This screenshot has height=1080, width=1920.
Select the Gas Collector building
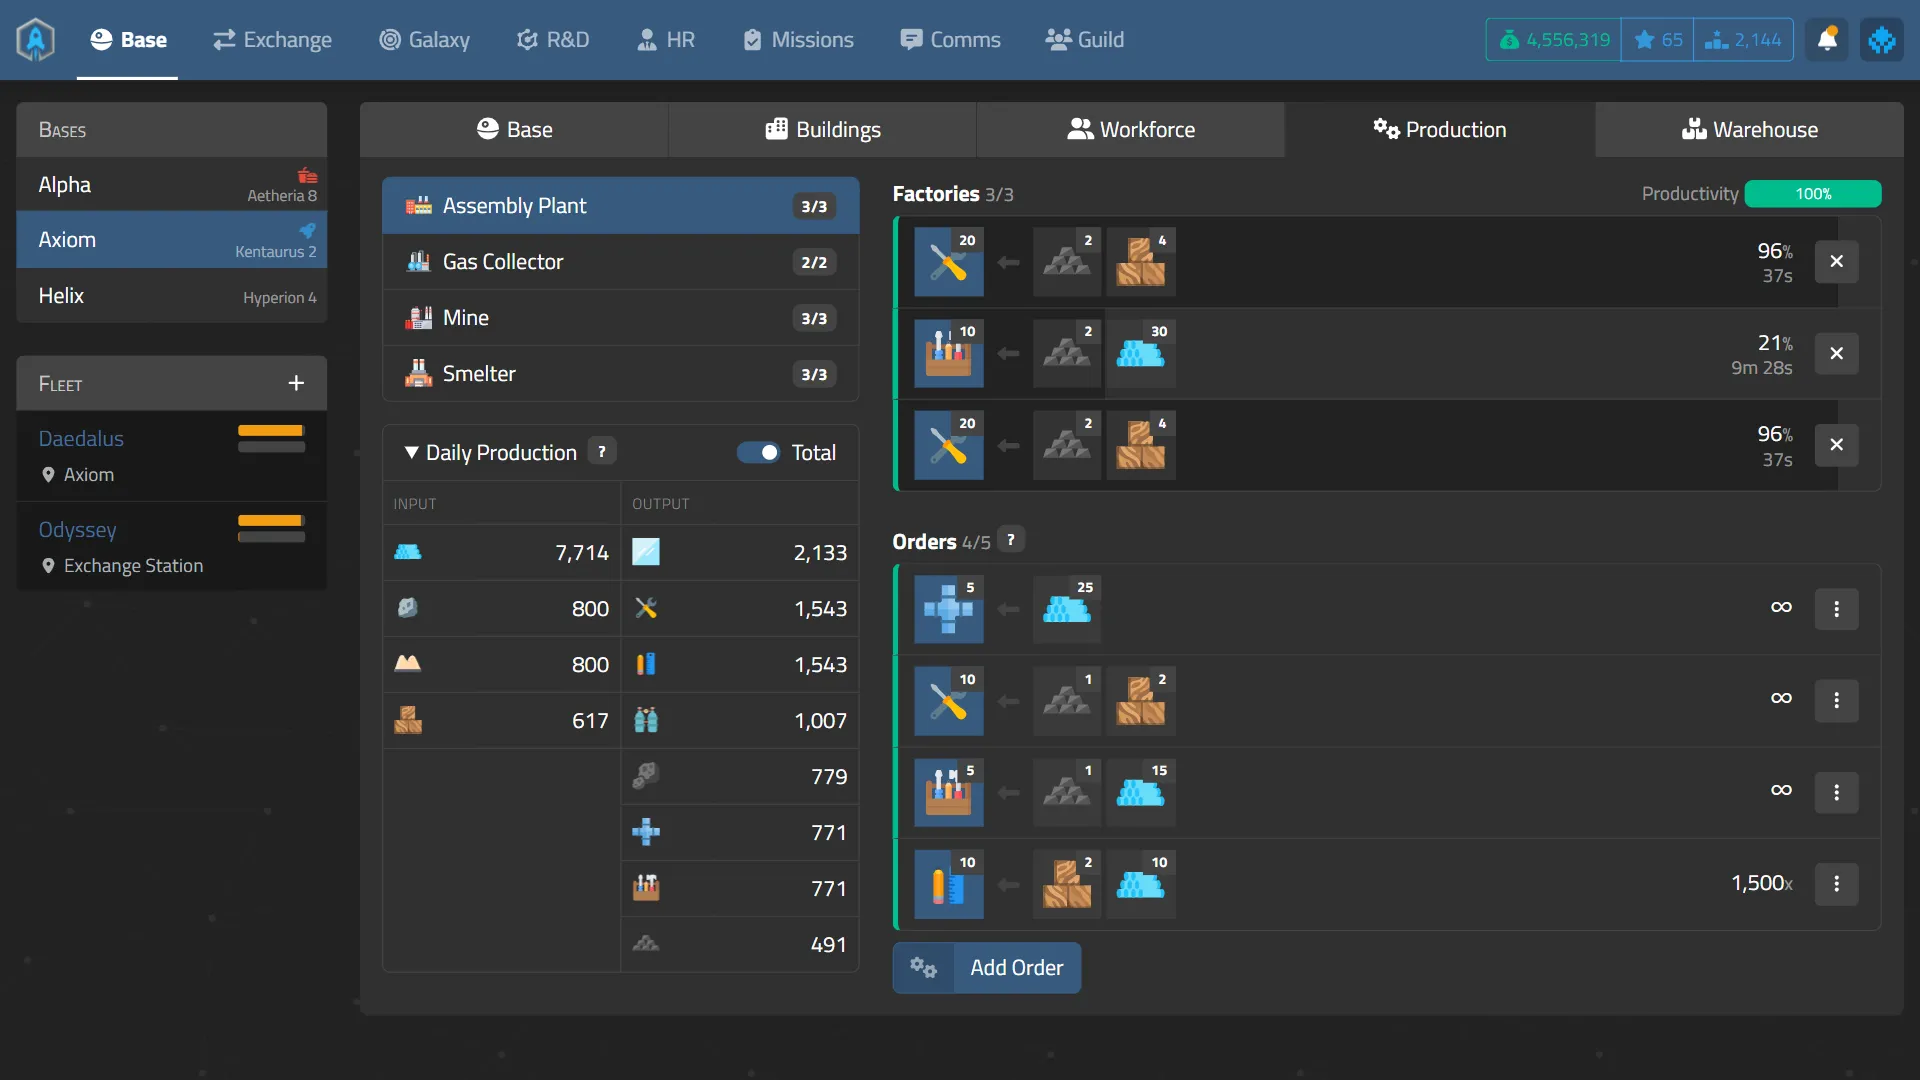[620, 262]
